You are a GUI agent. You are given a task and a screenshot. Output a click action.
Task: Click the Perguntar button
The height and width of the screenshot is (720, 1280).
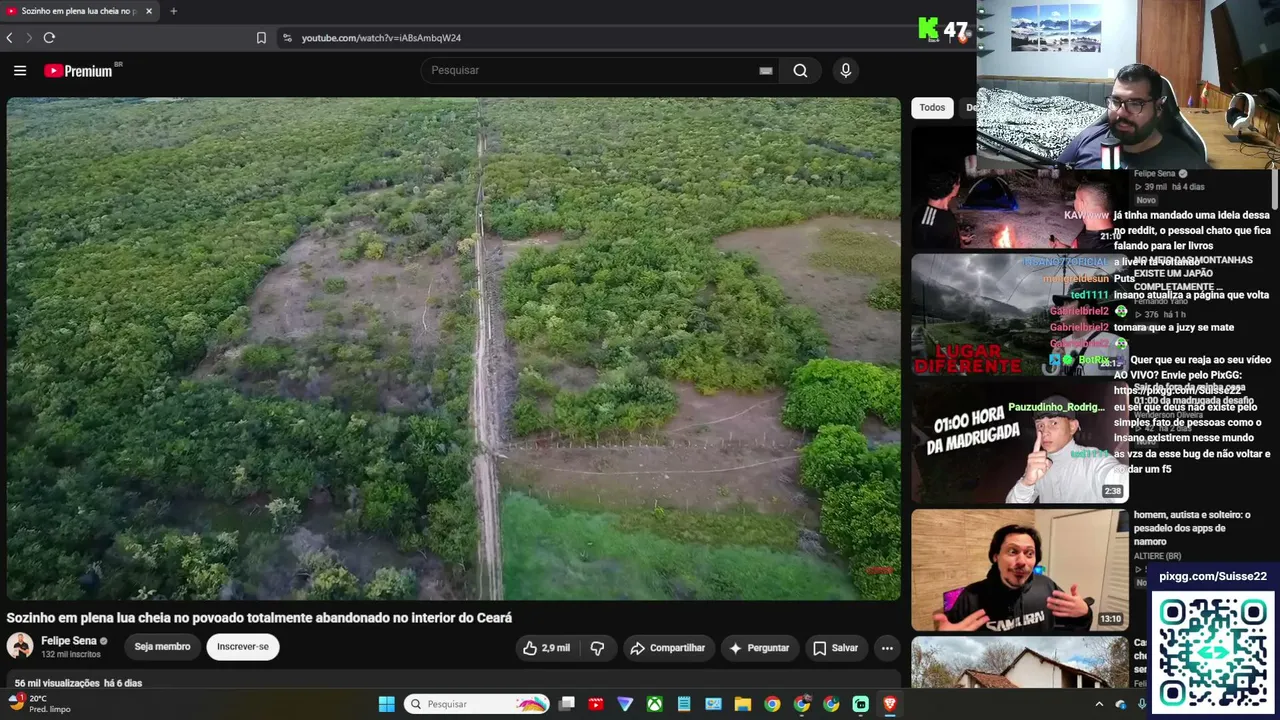(x=759, y=648)
